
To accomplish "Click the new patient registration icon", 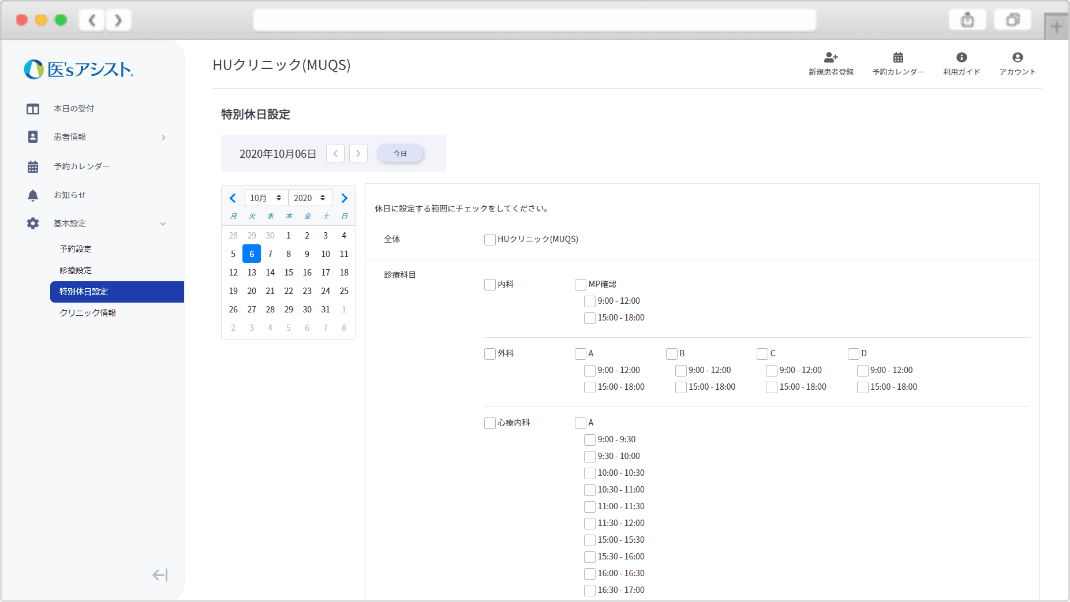I will pos(830,58).
